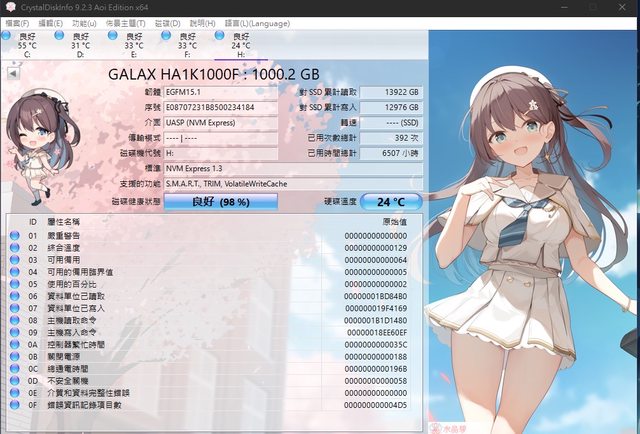Click status orb for attribute 0D 不安全關機
The width and height of the screenshot is (640, 434).
tap(15, 381)
